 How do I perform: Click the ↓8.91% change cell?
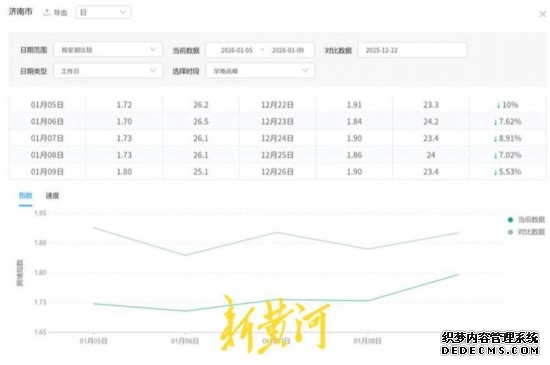(x=507, y=138)
